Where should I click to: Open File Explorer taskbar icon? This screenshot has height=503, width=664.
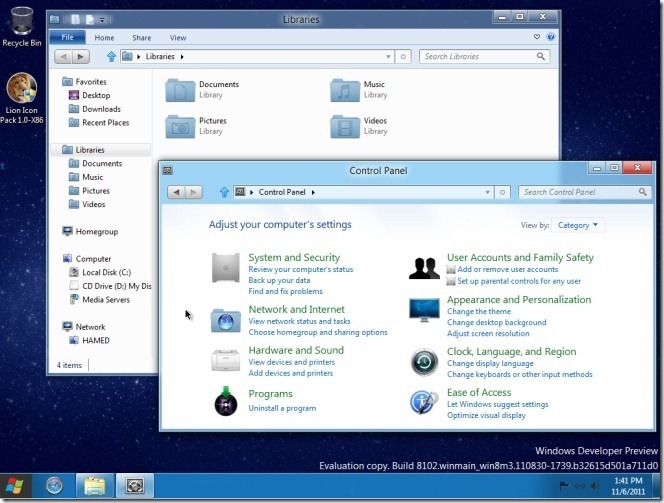click(x=94, y=486)
